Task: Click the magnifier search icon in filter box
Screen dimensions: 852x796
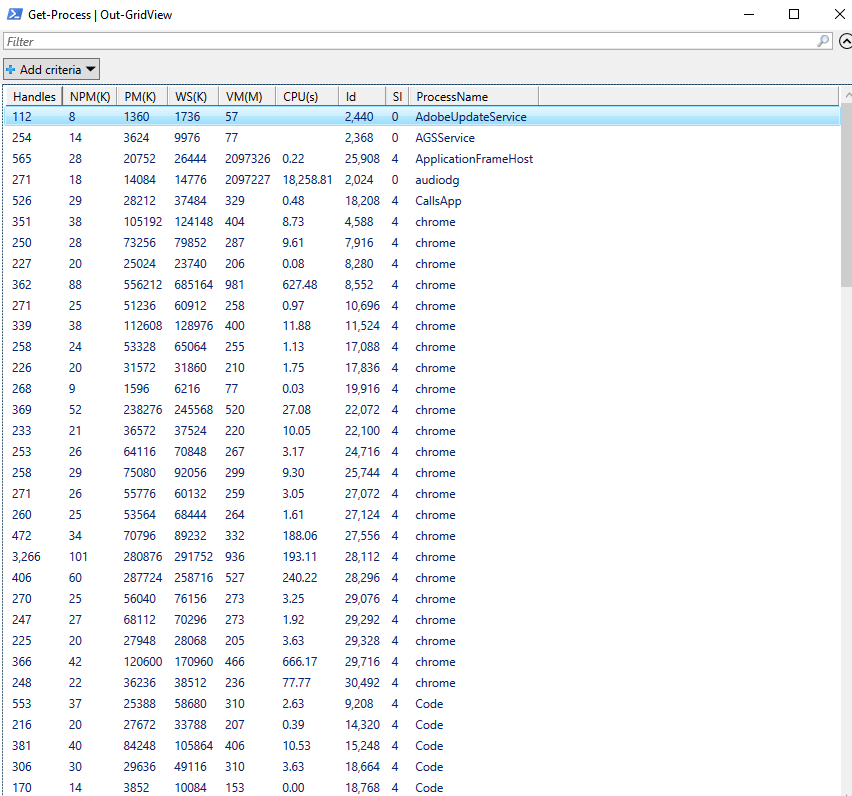Action: tap(823, 41)
